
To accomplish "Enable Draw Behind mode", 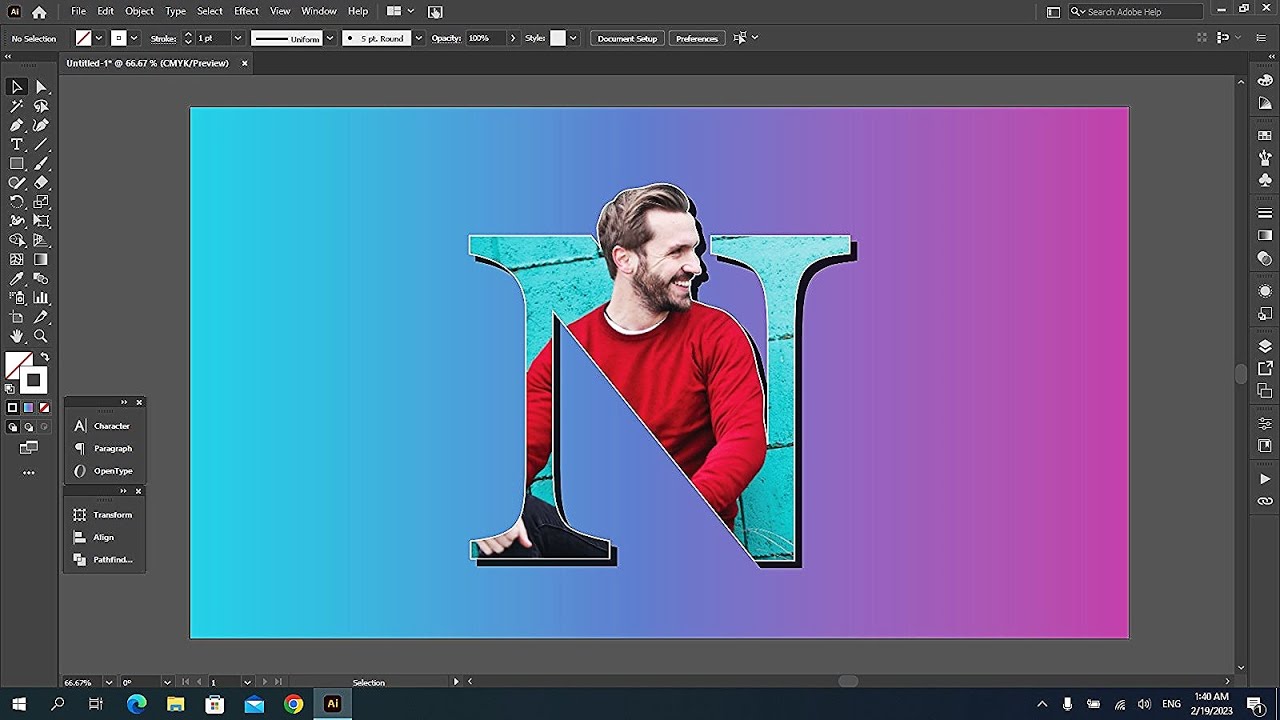I will click(x=28, y=427).
